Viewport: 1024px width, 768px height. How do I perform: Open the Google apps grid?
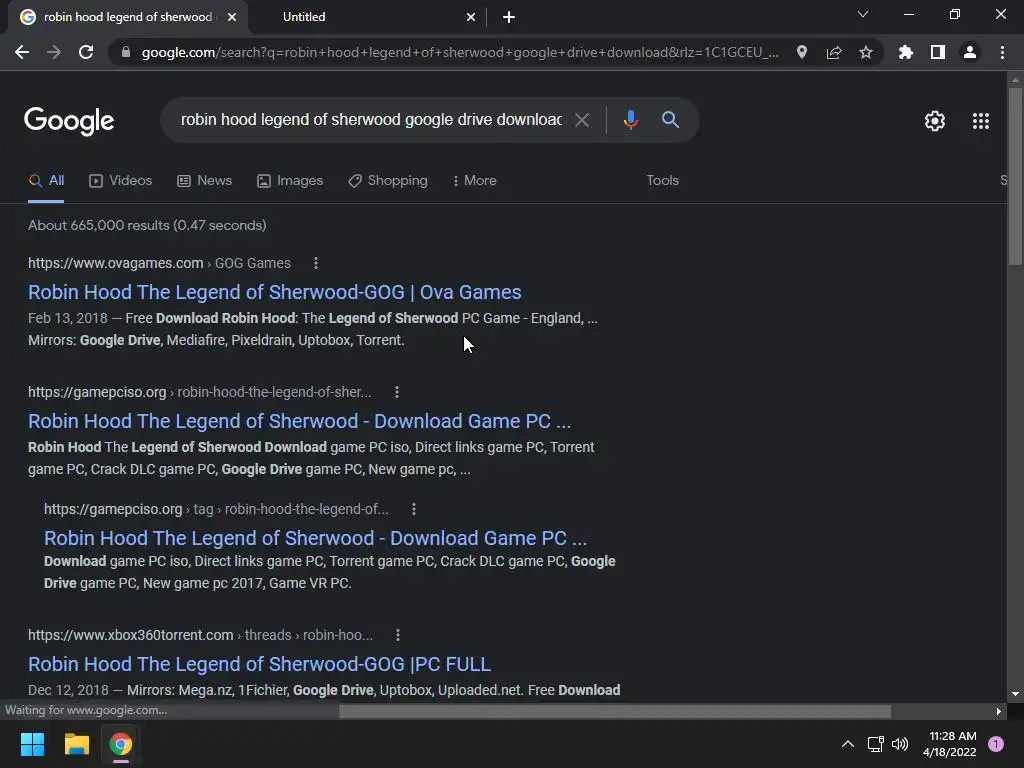tap(981, 121)
